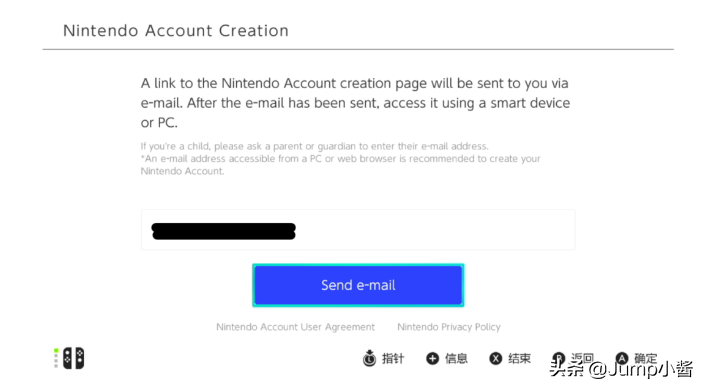
Task: Click the B button back icon
Action: tap(559, 358)
